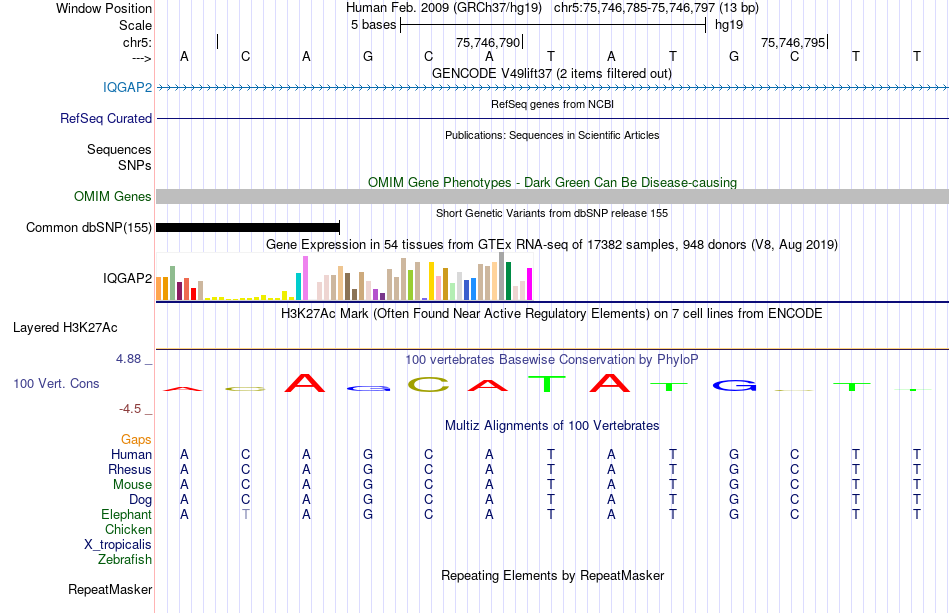The height and width of the screenshot is (613, 950).
Task: Click the 75,746,790 coordinate marker
Action: pyautogui.click(x=488, y=42)
